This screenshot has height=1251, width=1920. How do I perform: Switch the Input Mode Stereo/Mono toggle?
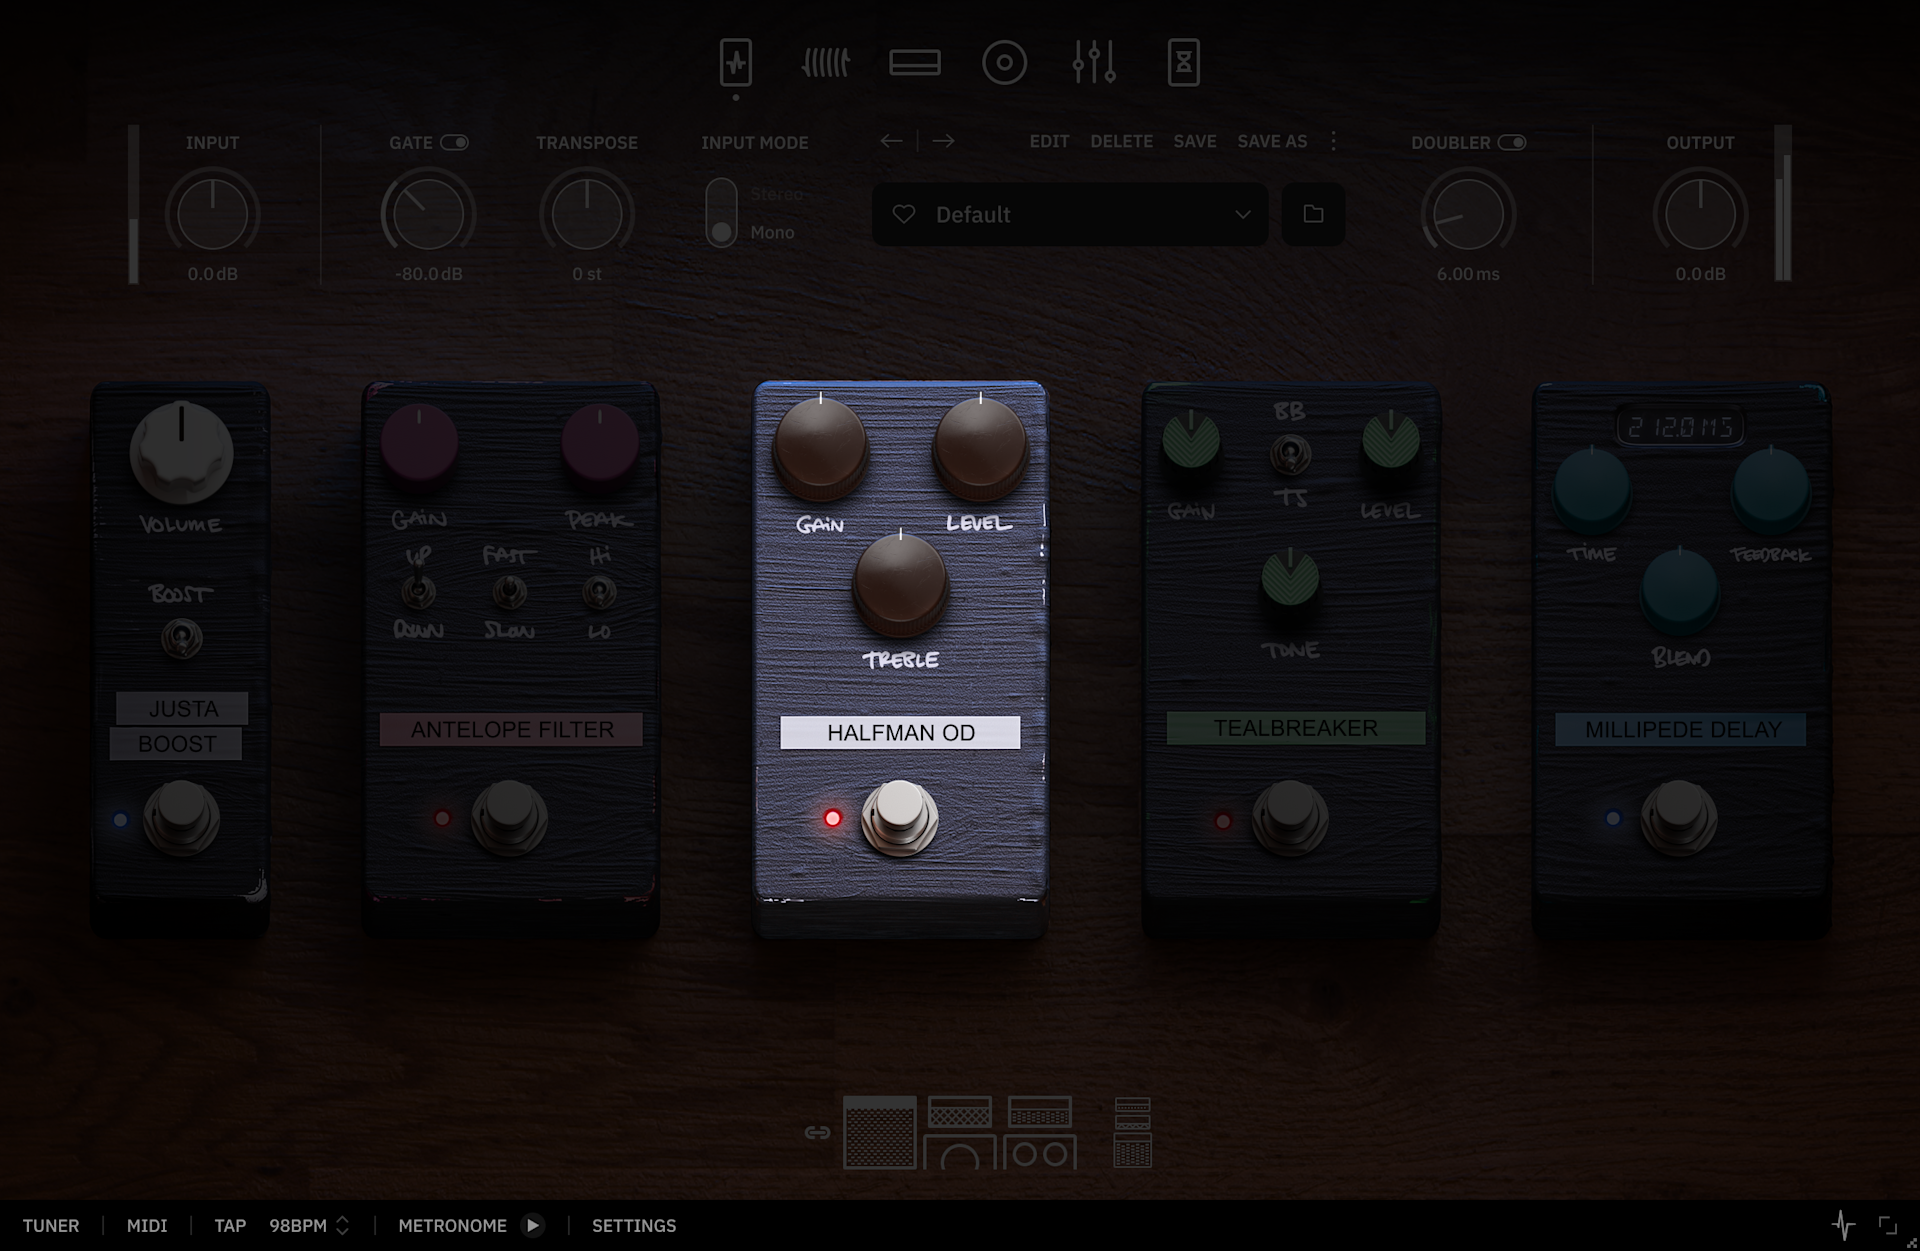point(721,213)
